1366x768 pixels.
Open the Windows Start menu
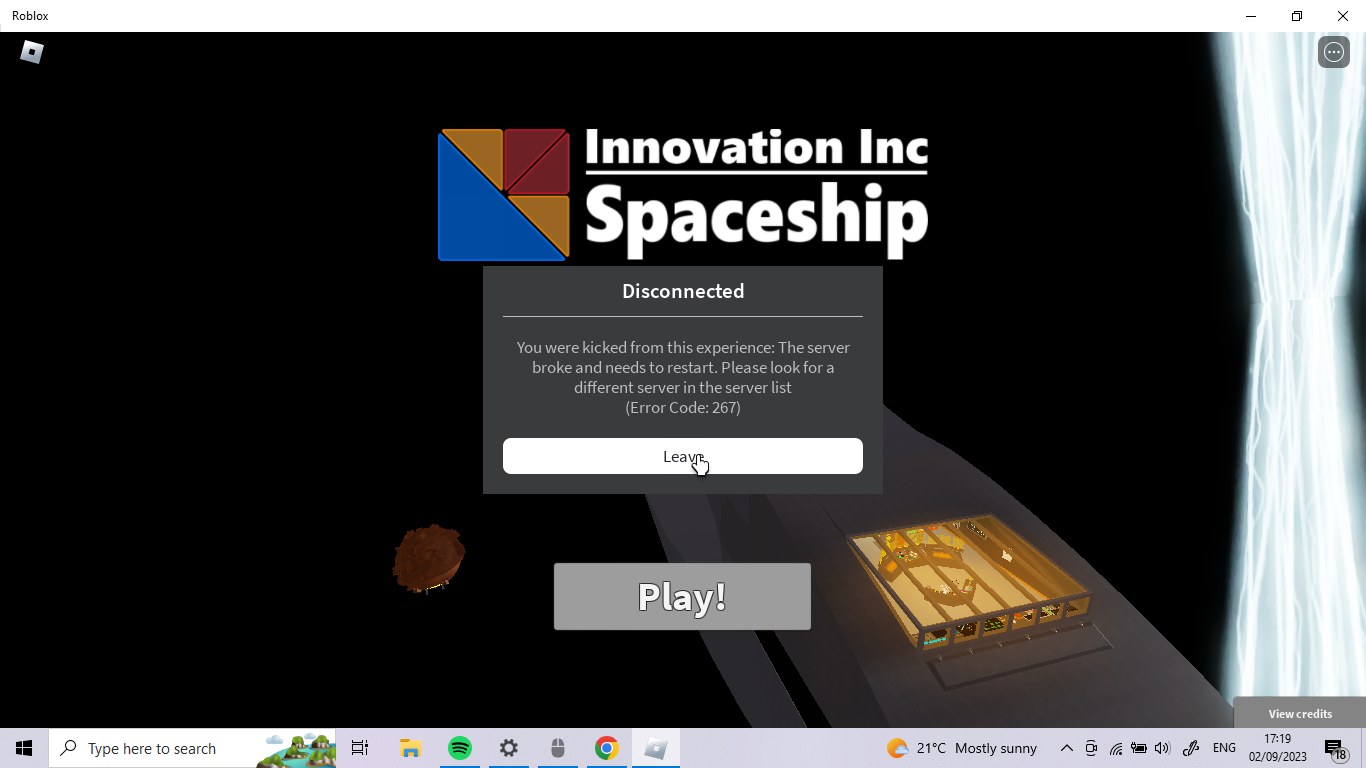pyautogui.click(x=24, y=748)
